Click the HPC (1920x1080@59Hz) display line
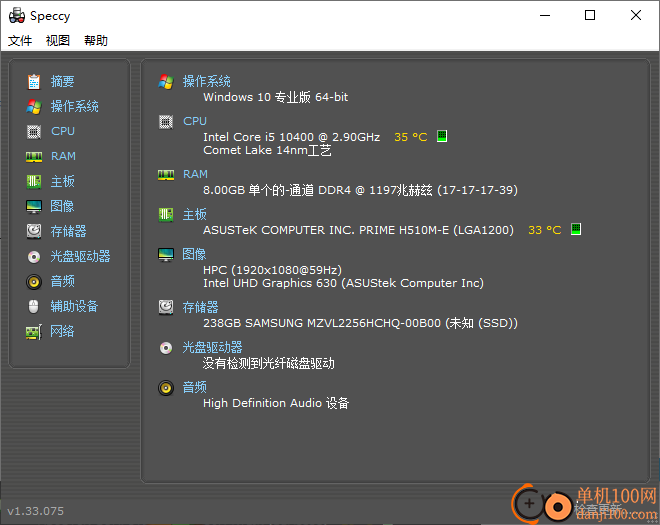 coord(272,270)
